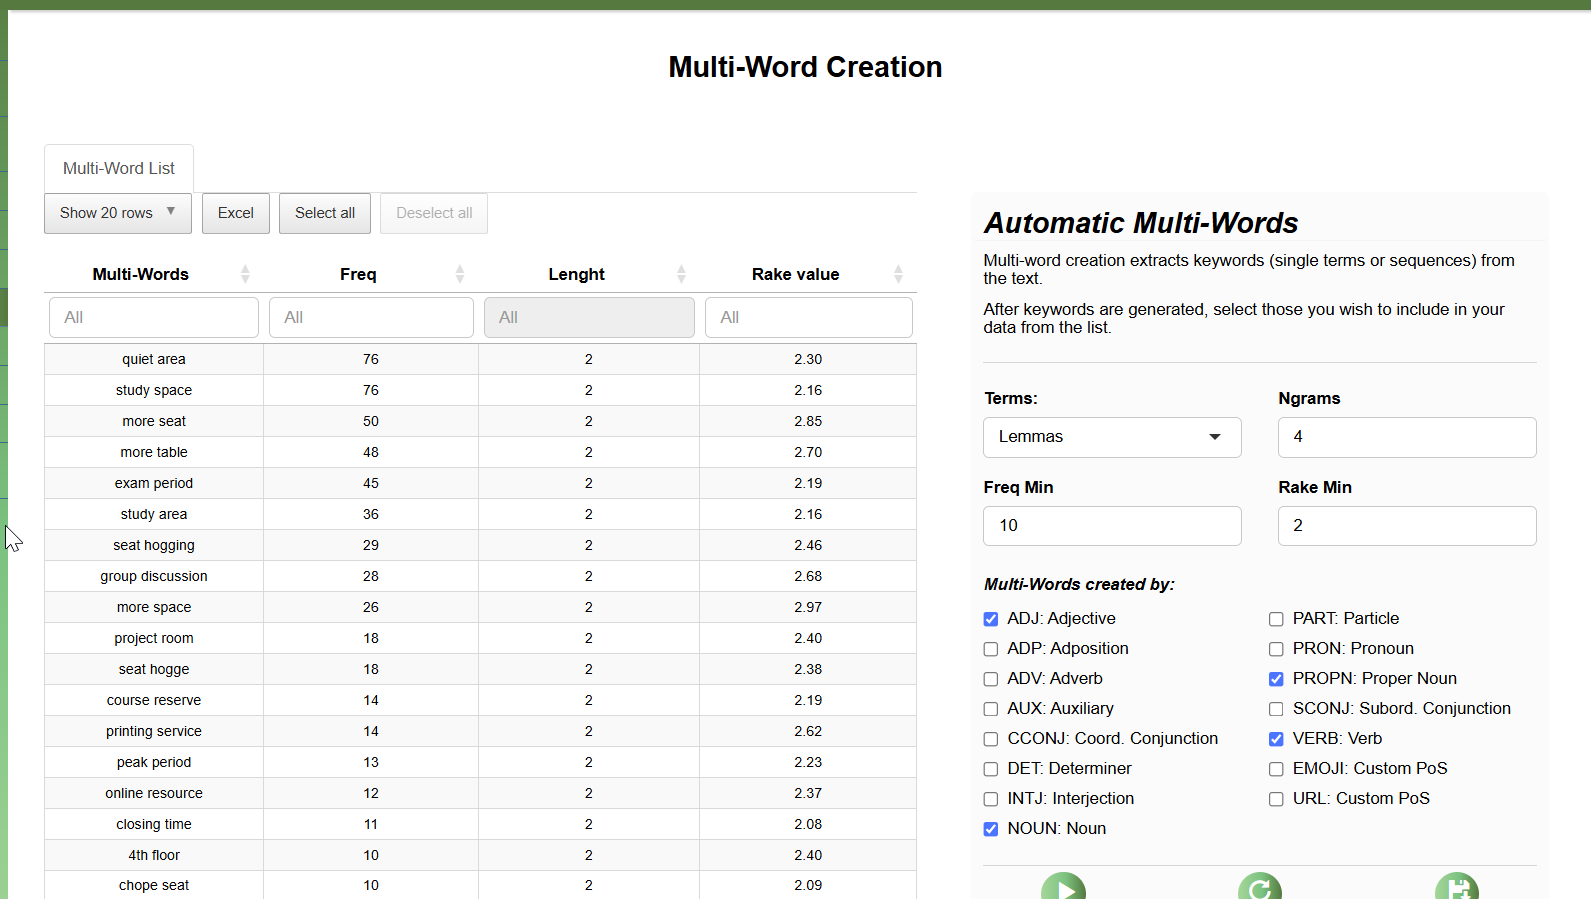
Task: Click the green save download icon
Action: pos(1457,888)
